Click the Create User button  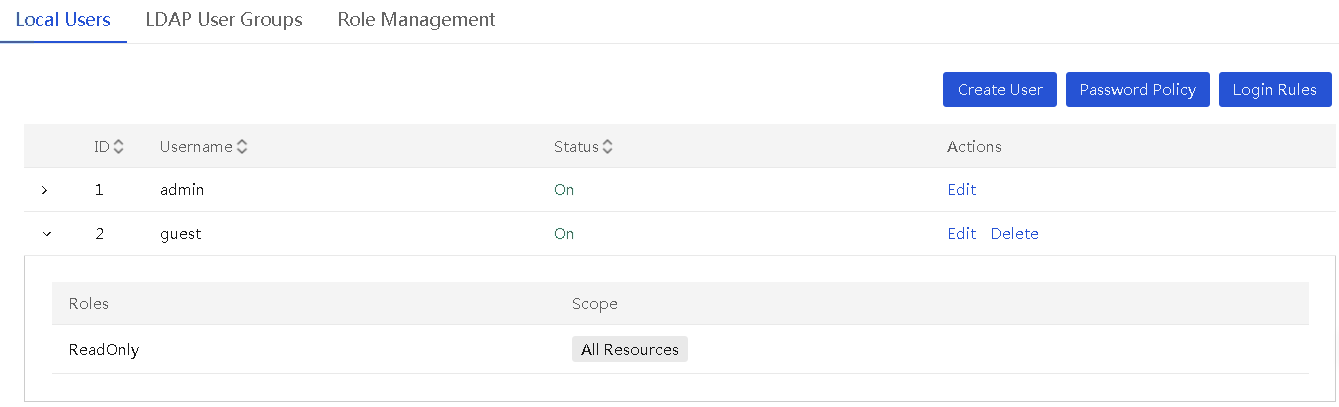coord(1000,89)
